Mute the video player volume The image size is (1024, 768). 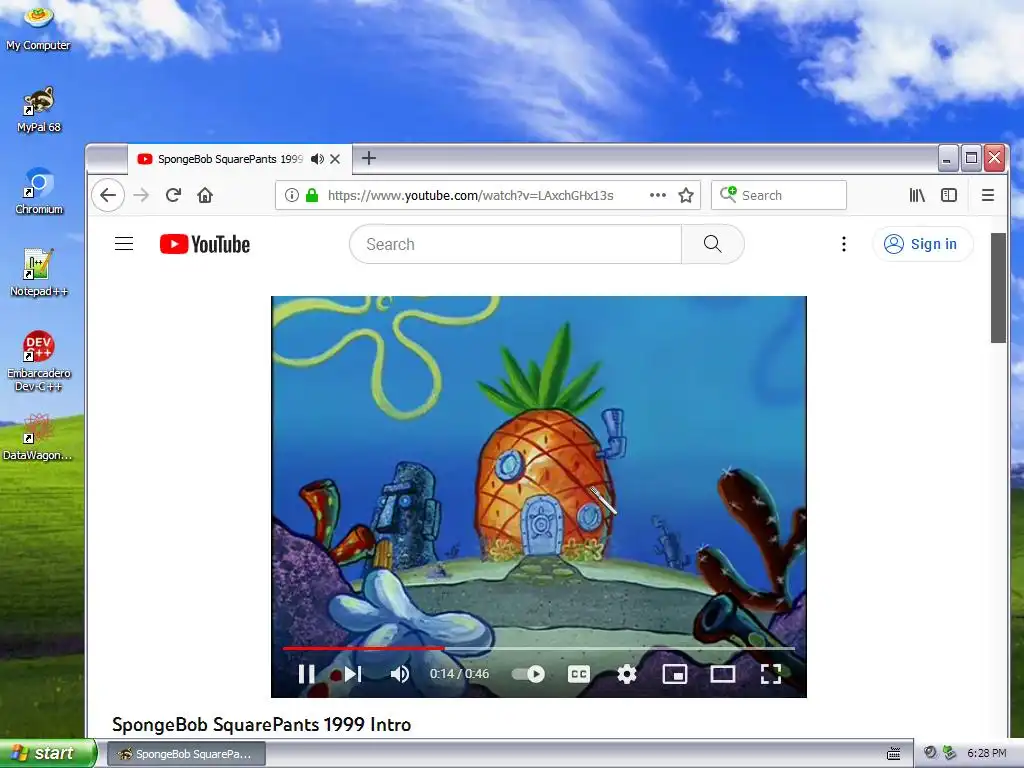tap(400, 673)
